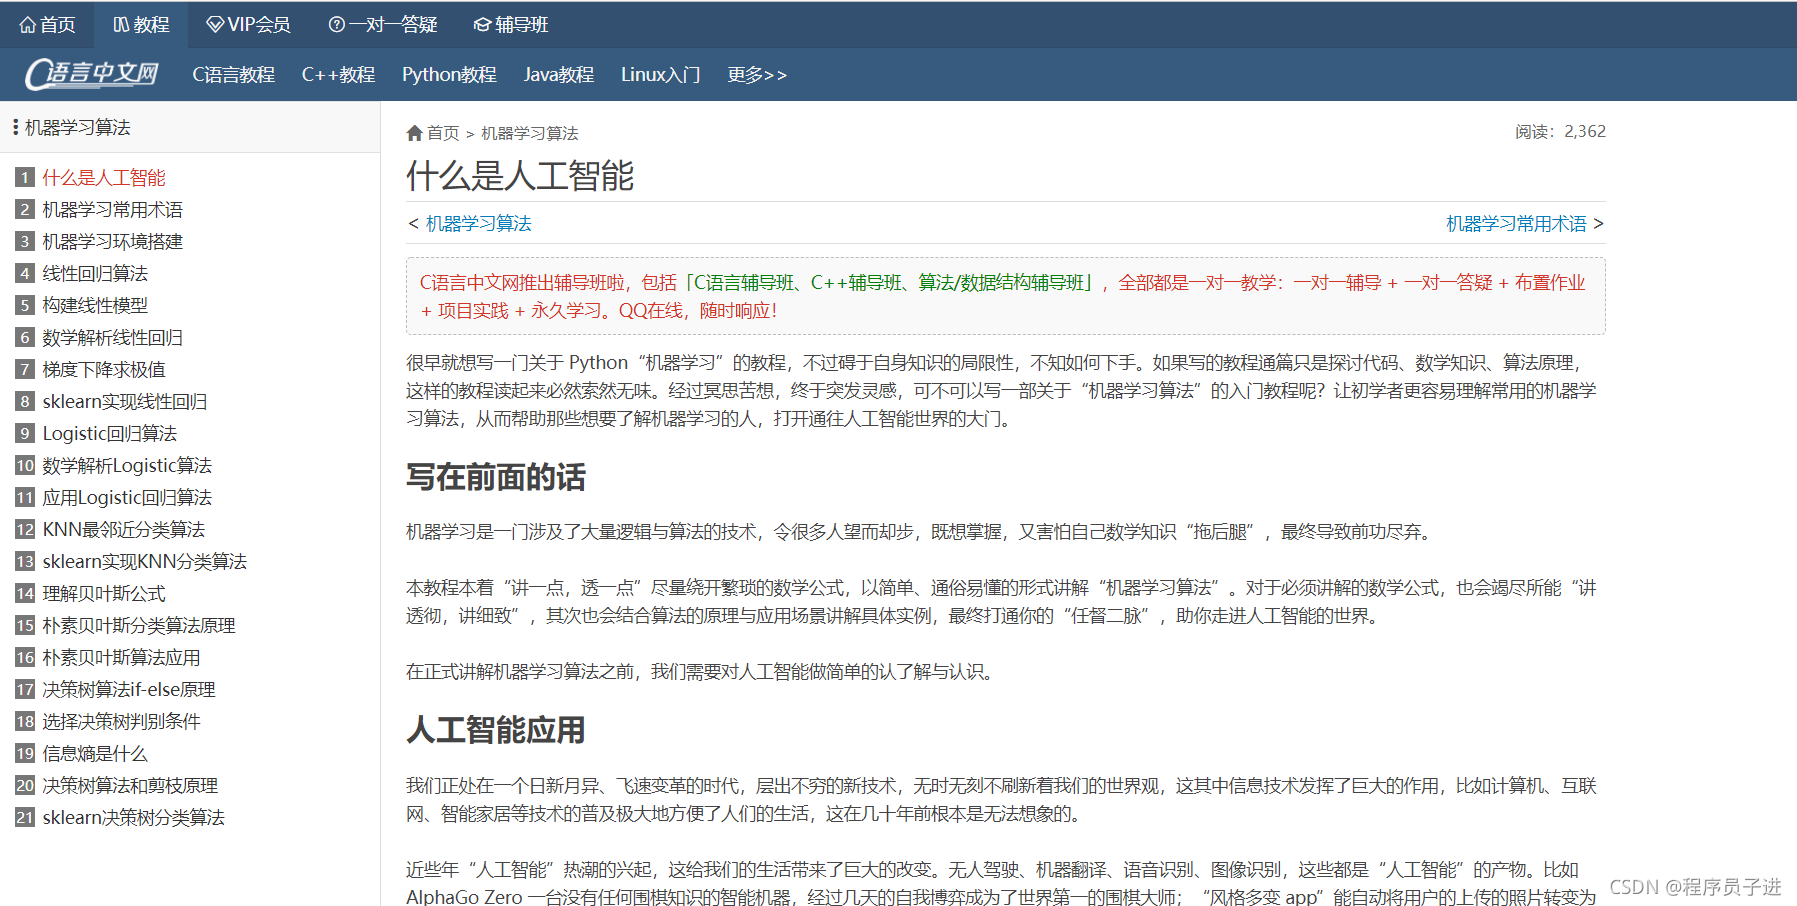
Task: Click the heading 写在前面的话
Action: 496,477
